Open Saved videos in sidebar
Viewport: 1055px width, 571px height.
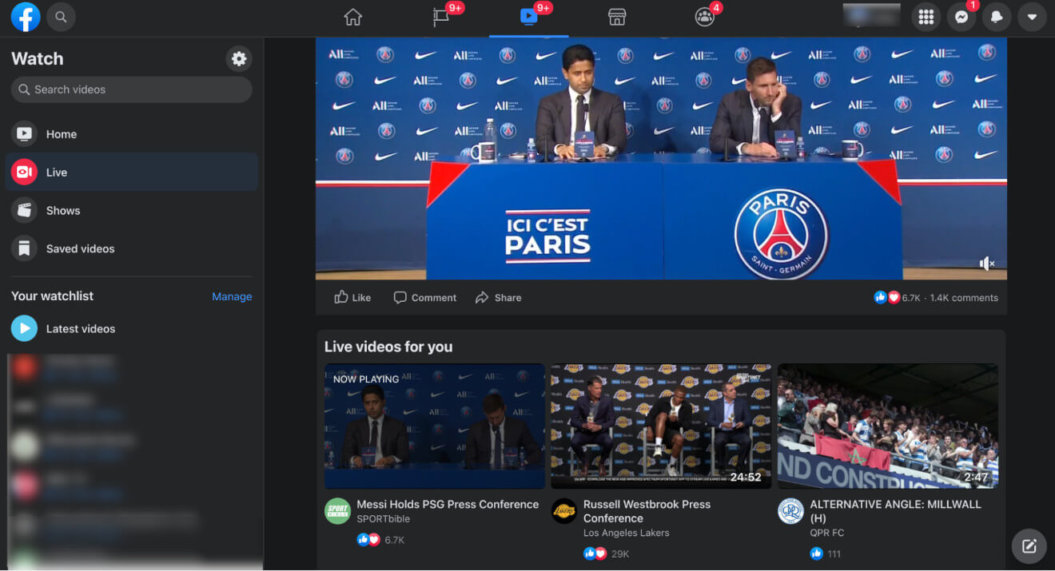pos(131,249)
